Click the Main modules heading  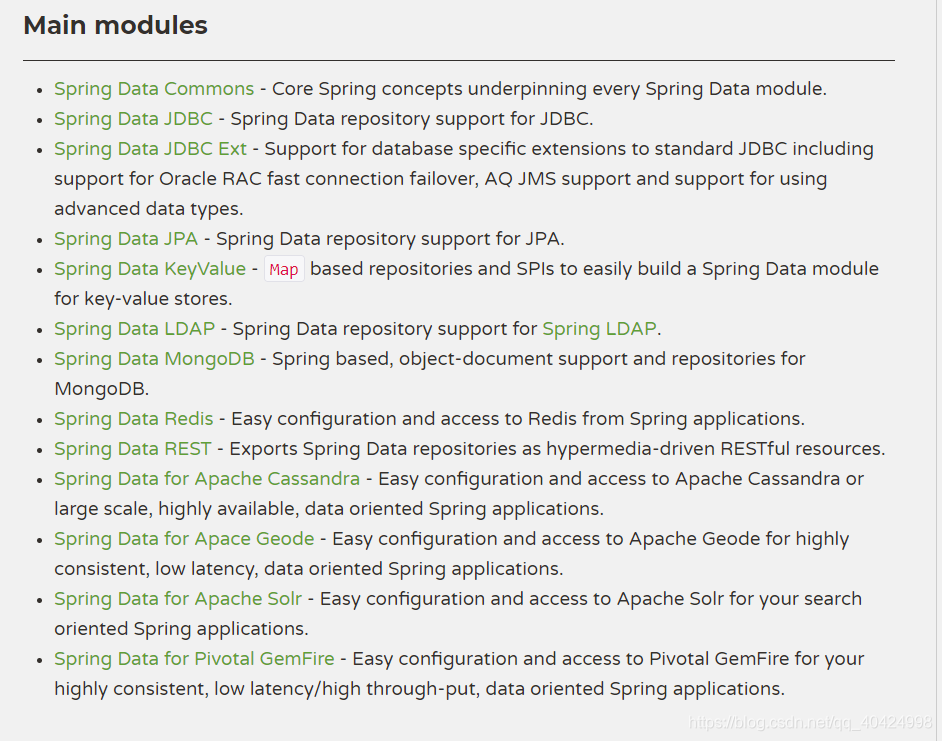click(x=115, y=25)
